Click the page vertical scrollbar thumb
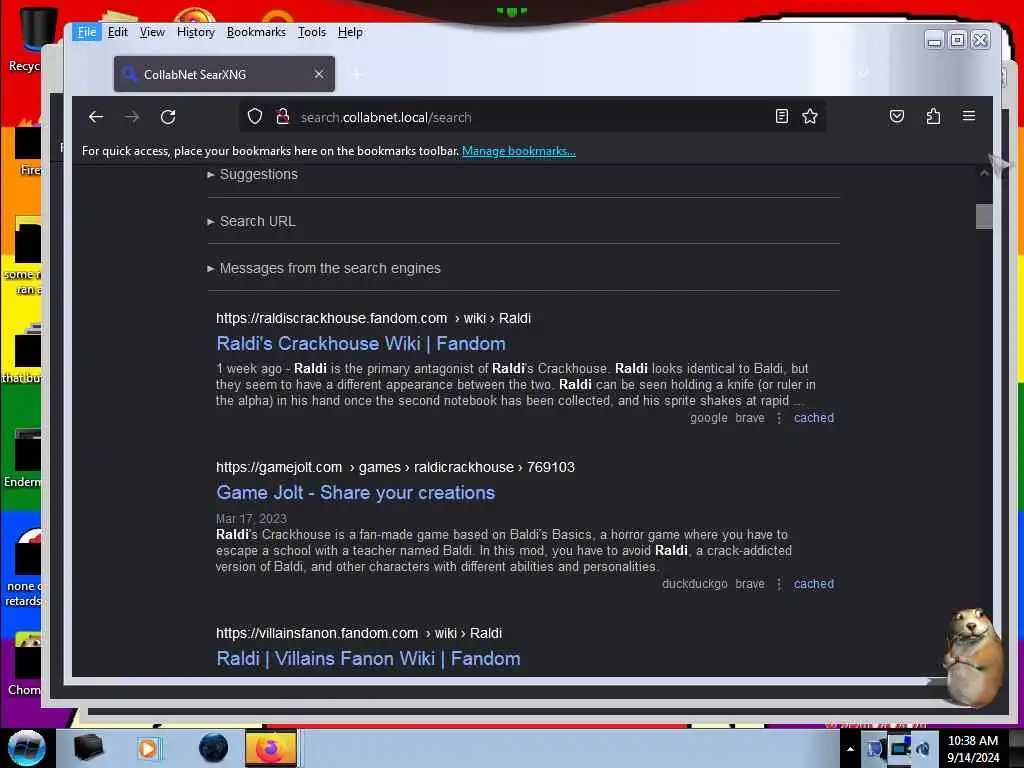 pos(984,216)
